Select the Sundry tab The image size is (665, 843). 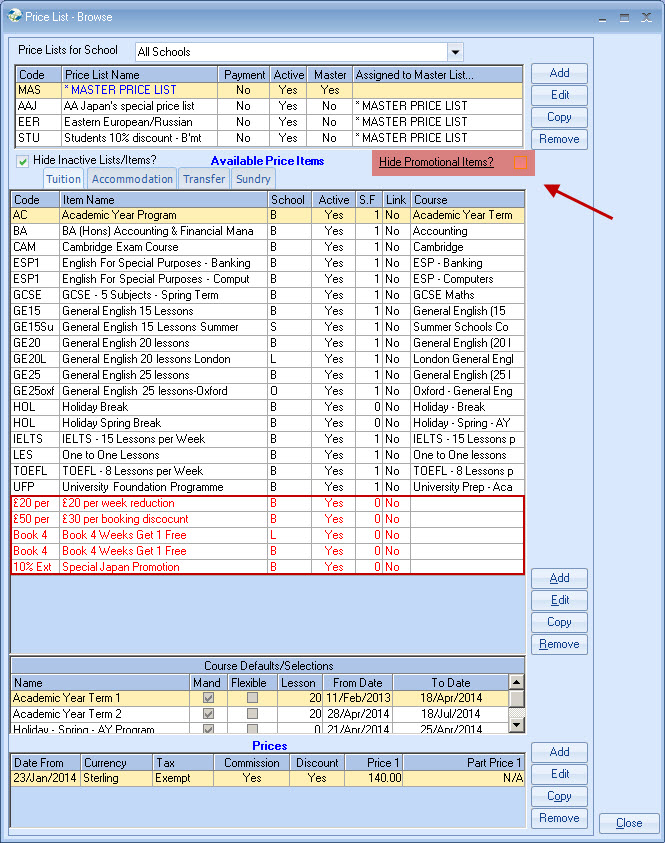pyautogui.click(x=253, y=179)
